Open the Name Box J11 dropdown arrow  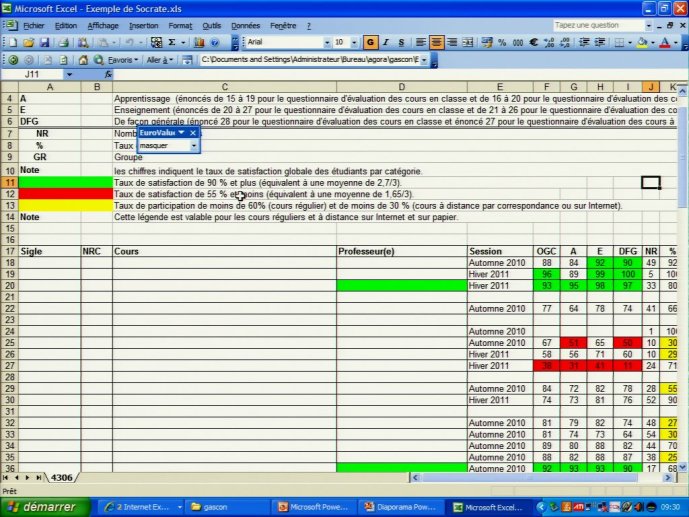[x=69, y=75]
